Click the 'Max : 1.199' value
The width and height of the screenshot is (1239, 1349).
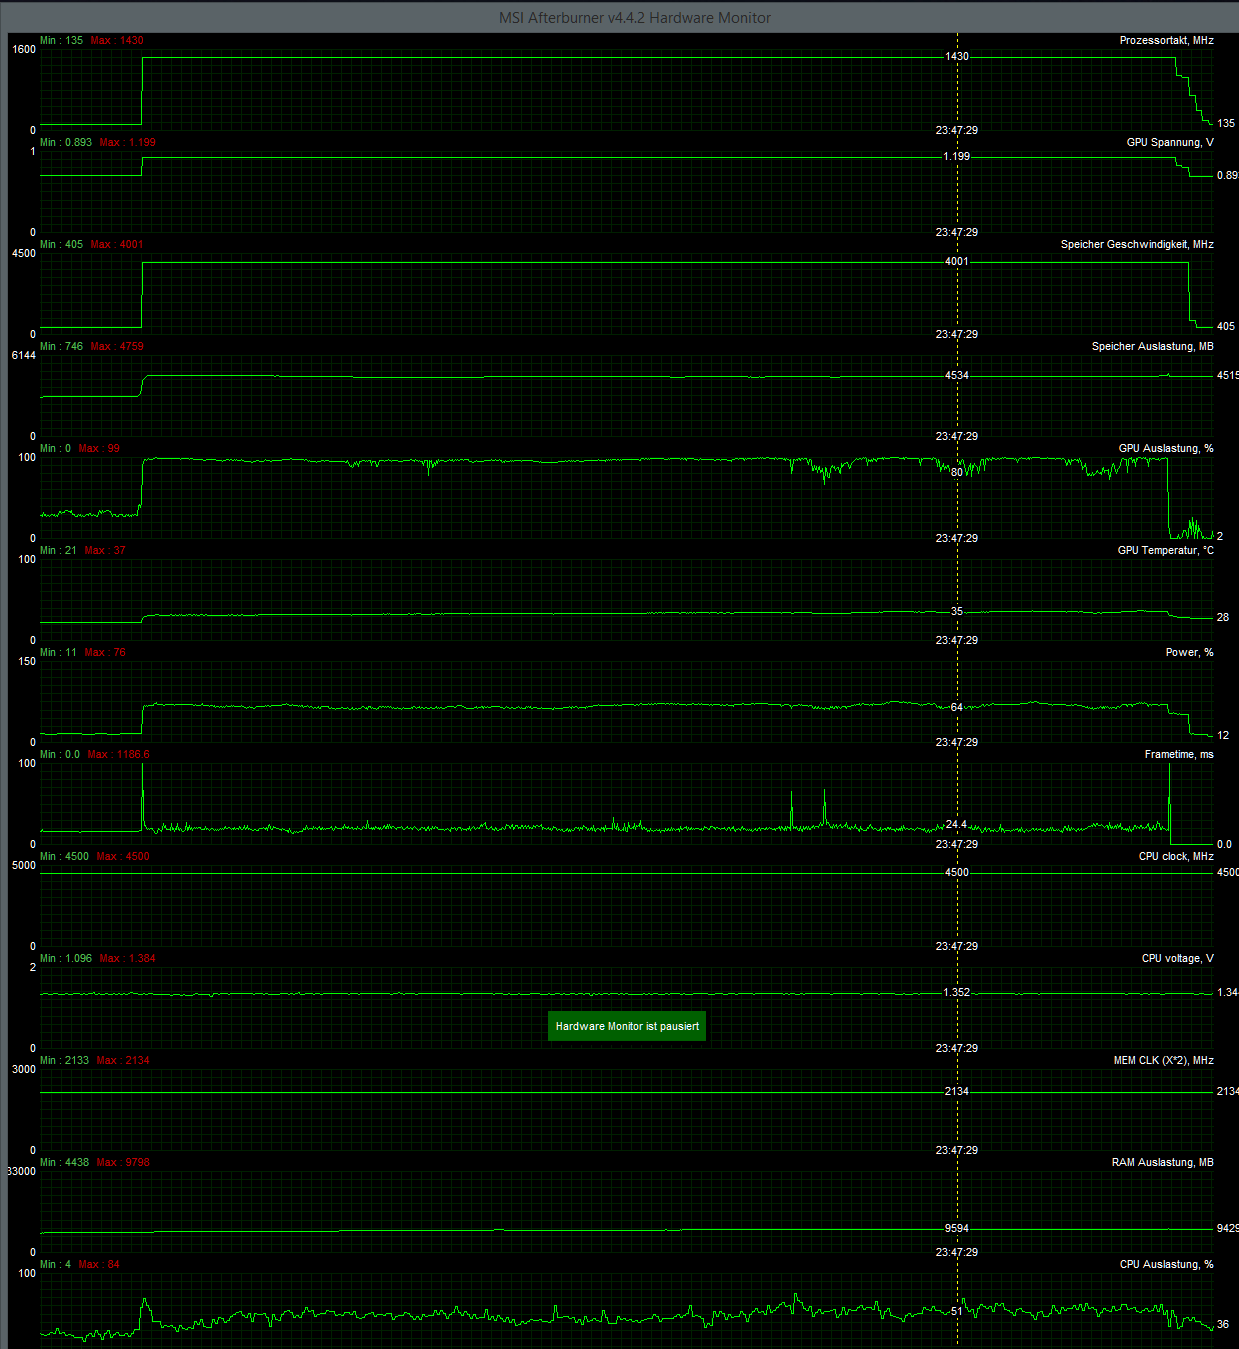click(x=128, y=143)
